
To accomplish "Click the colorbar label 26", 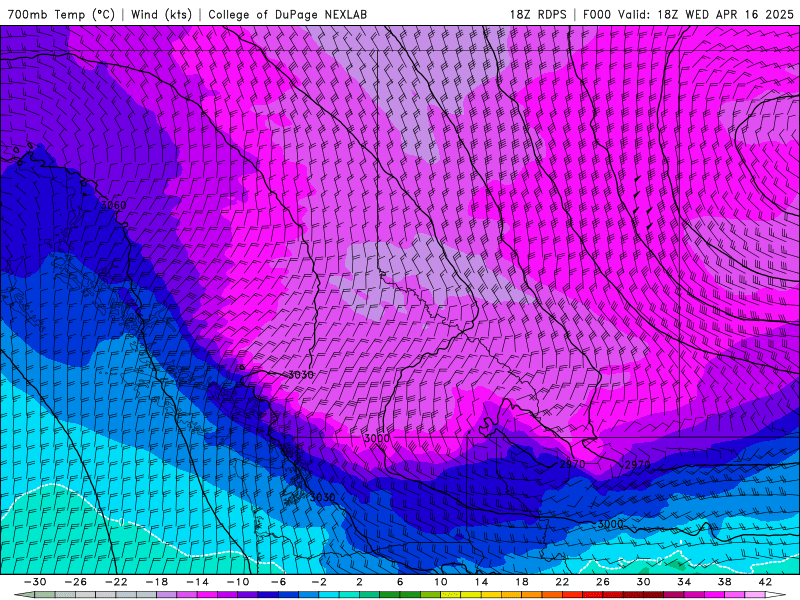I will pos(603,582).
